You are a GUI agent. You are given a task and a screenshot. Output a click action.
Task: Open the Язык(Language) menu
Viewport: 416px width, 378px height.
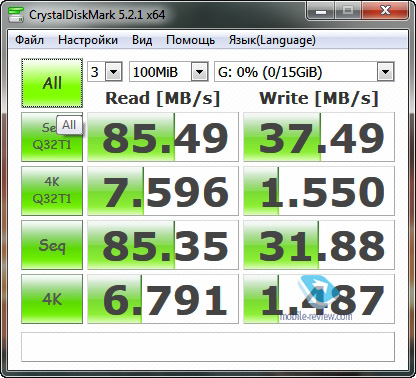[272, 40]
